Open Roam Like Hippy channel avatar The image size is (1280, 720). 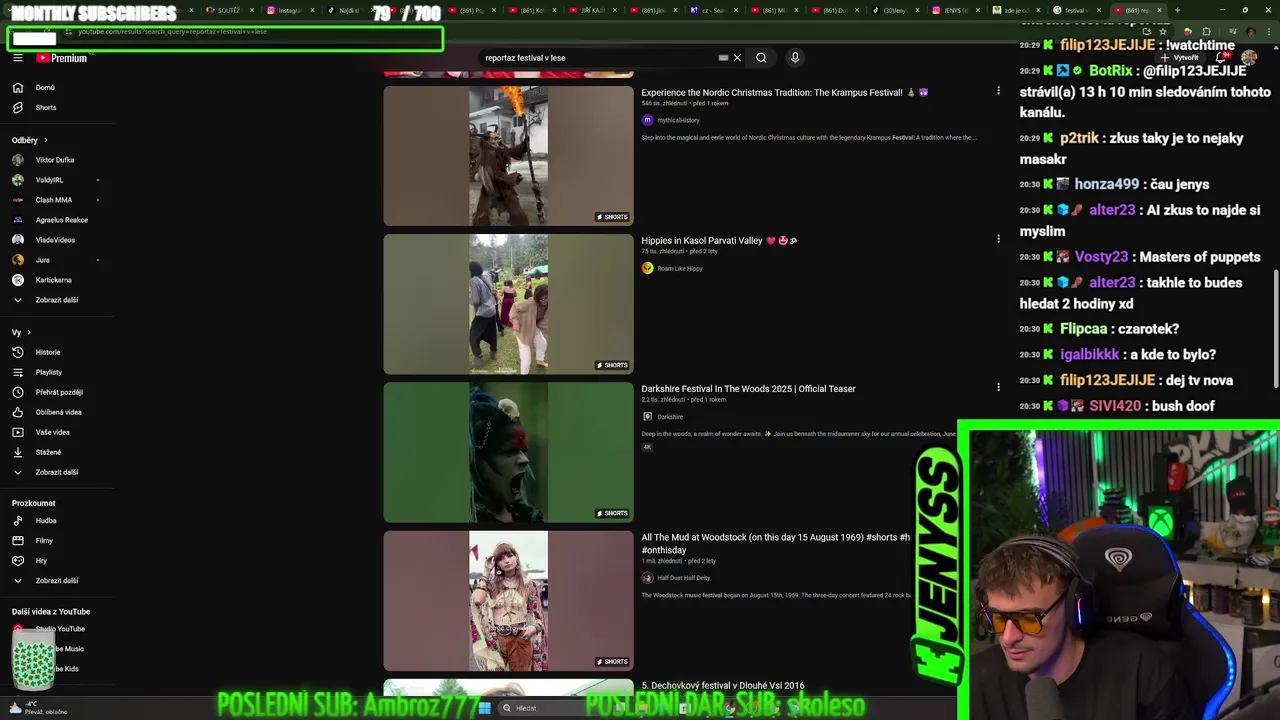[647, 268]
